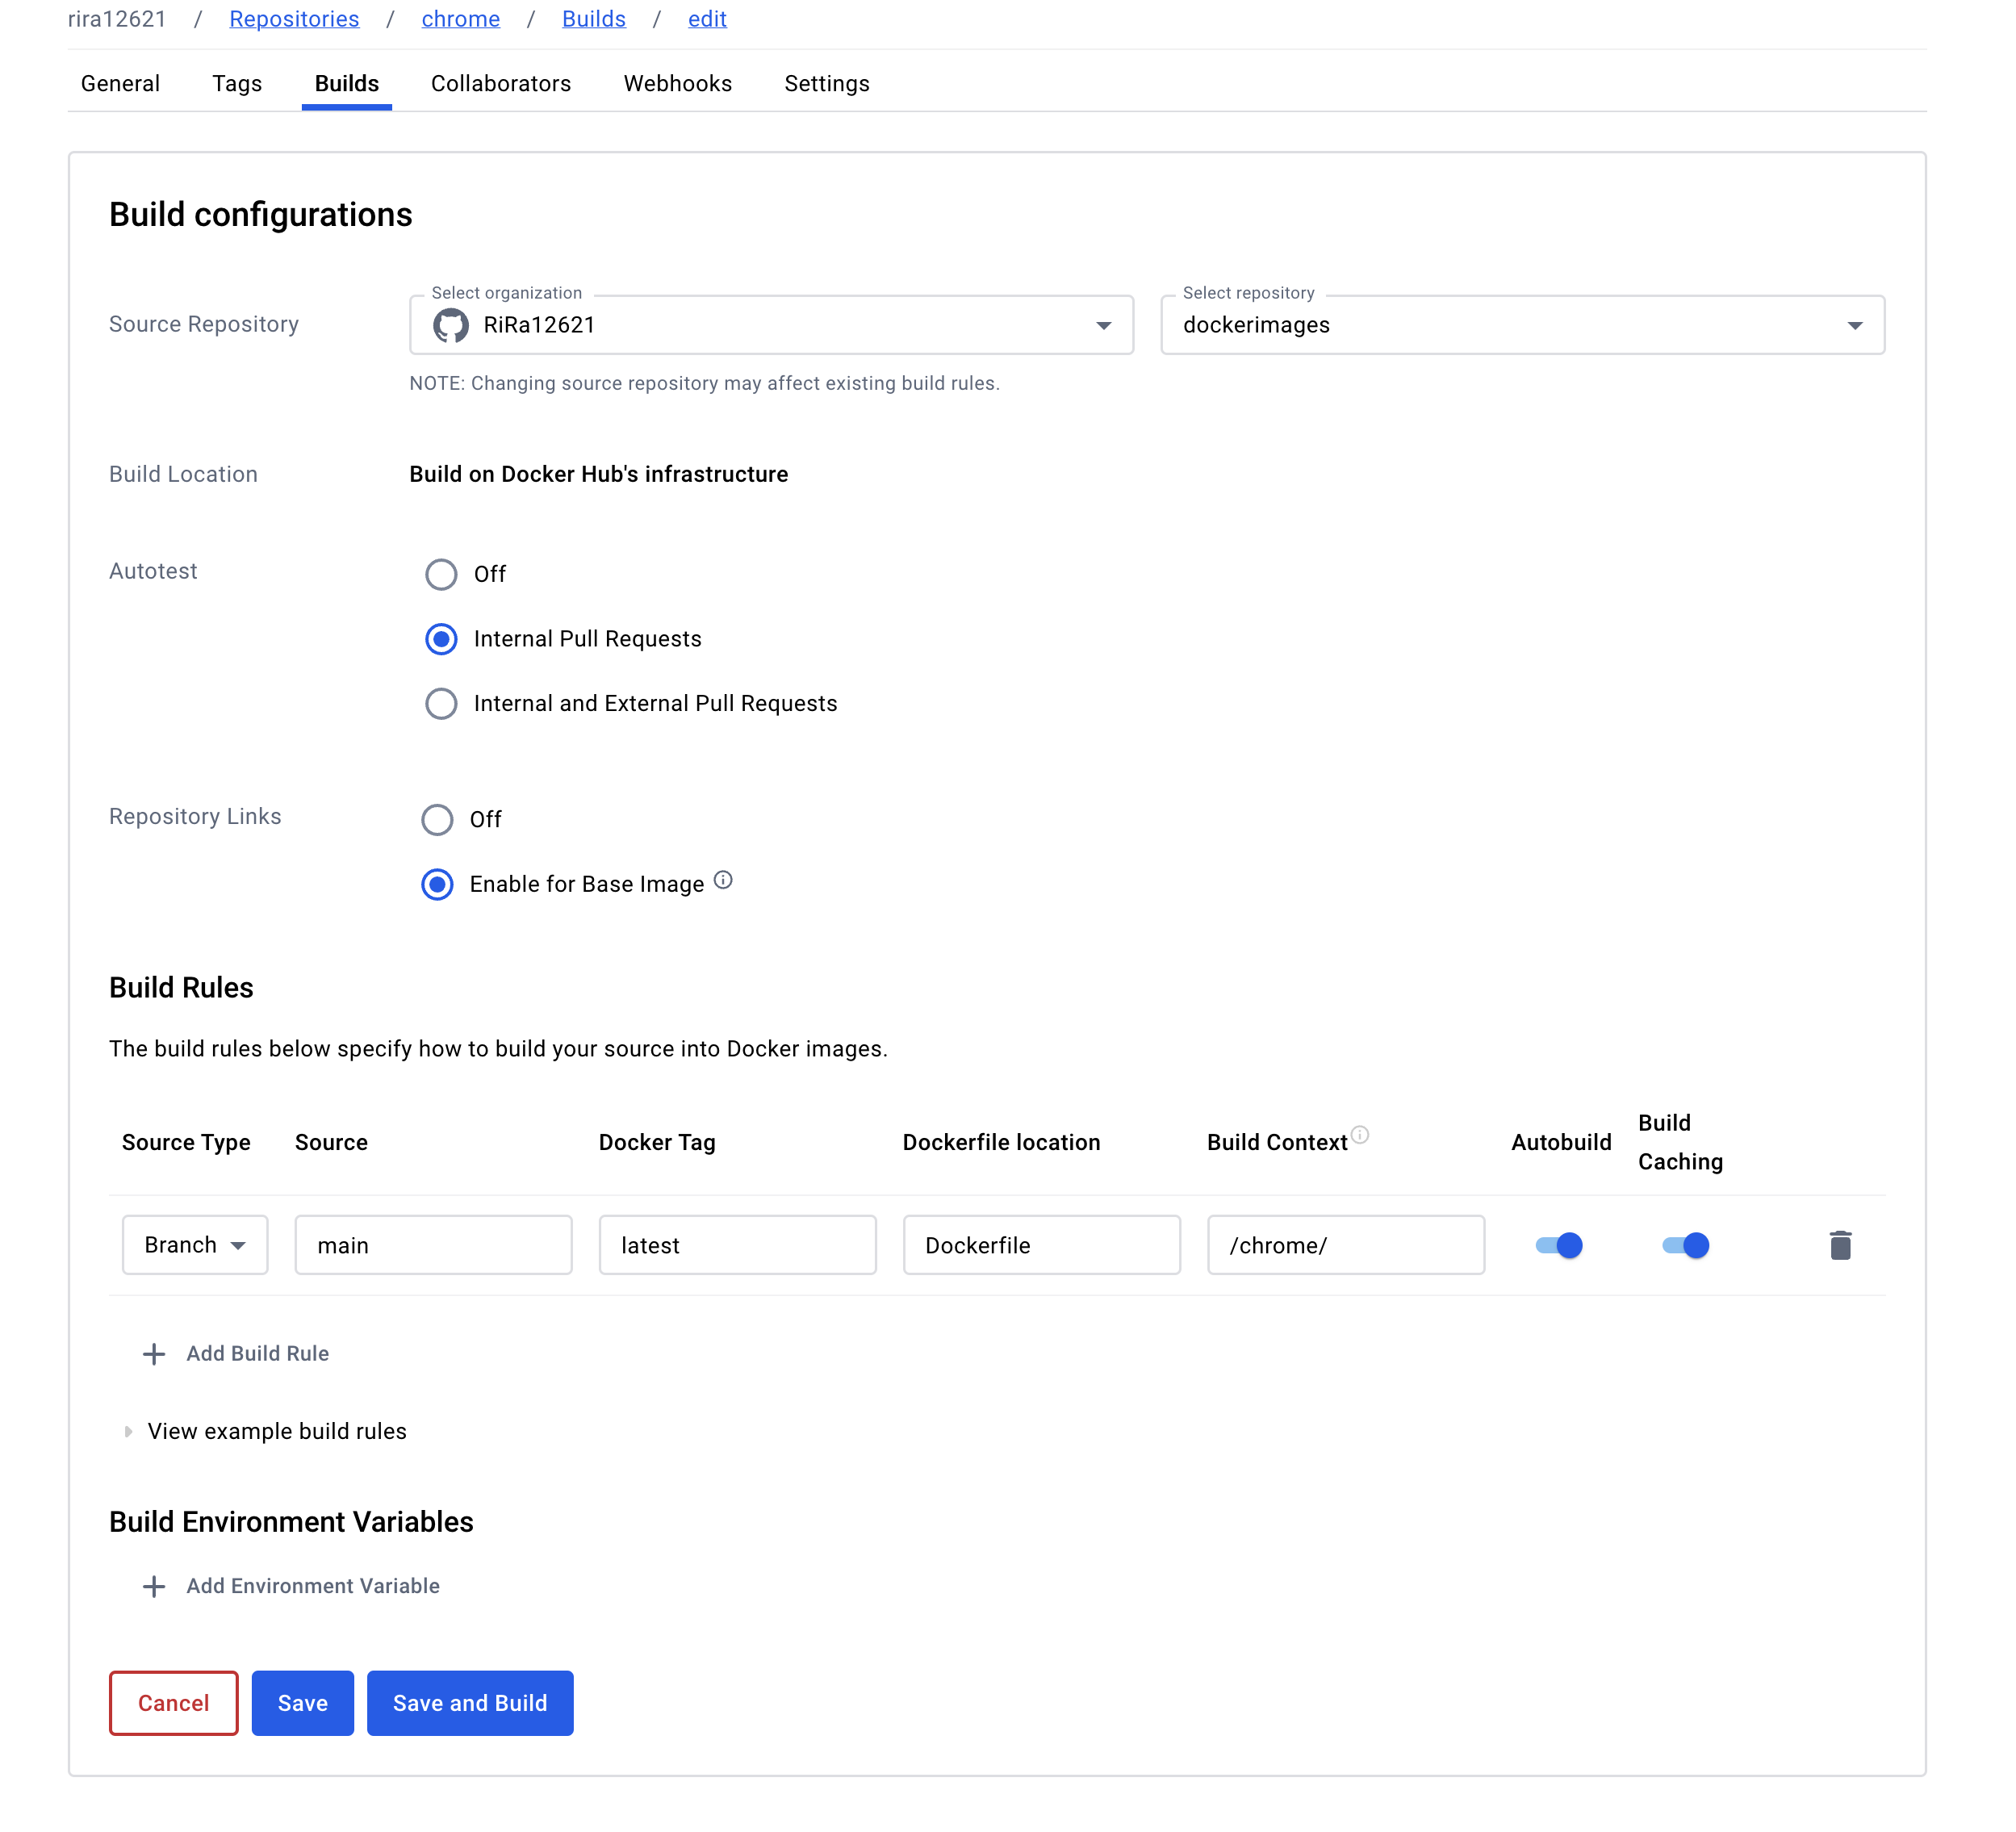Image resolution: width=2016 pixels, height=1832 pixels.
Task: Open Repositories breadcrumb link
Action: (294, 19)
